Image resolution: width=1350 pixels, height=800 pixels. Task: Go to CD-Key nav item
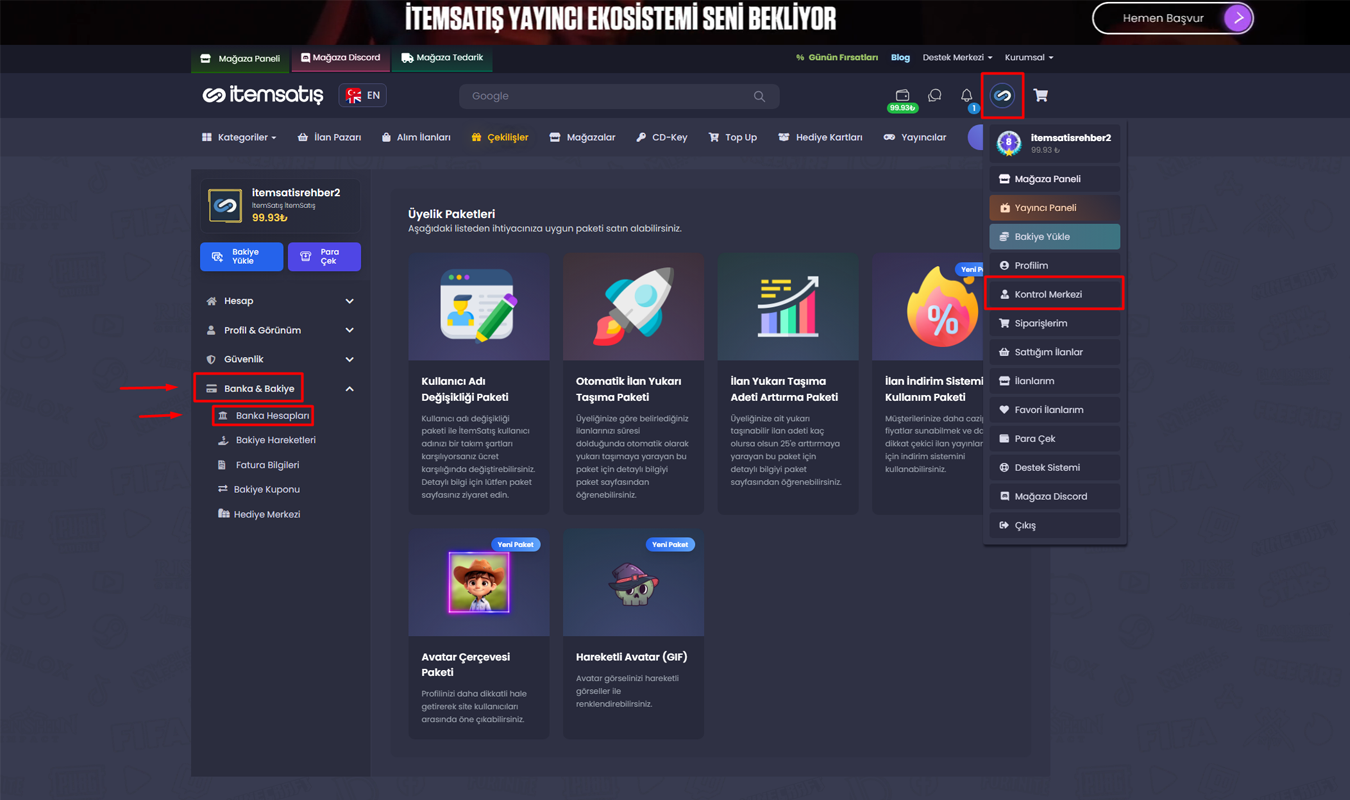tap(661, 137)
